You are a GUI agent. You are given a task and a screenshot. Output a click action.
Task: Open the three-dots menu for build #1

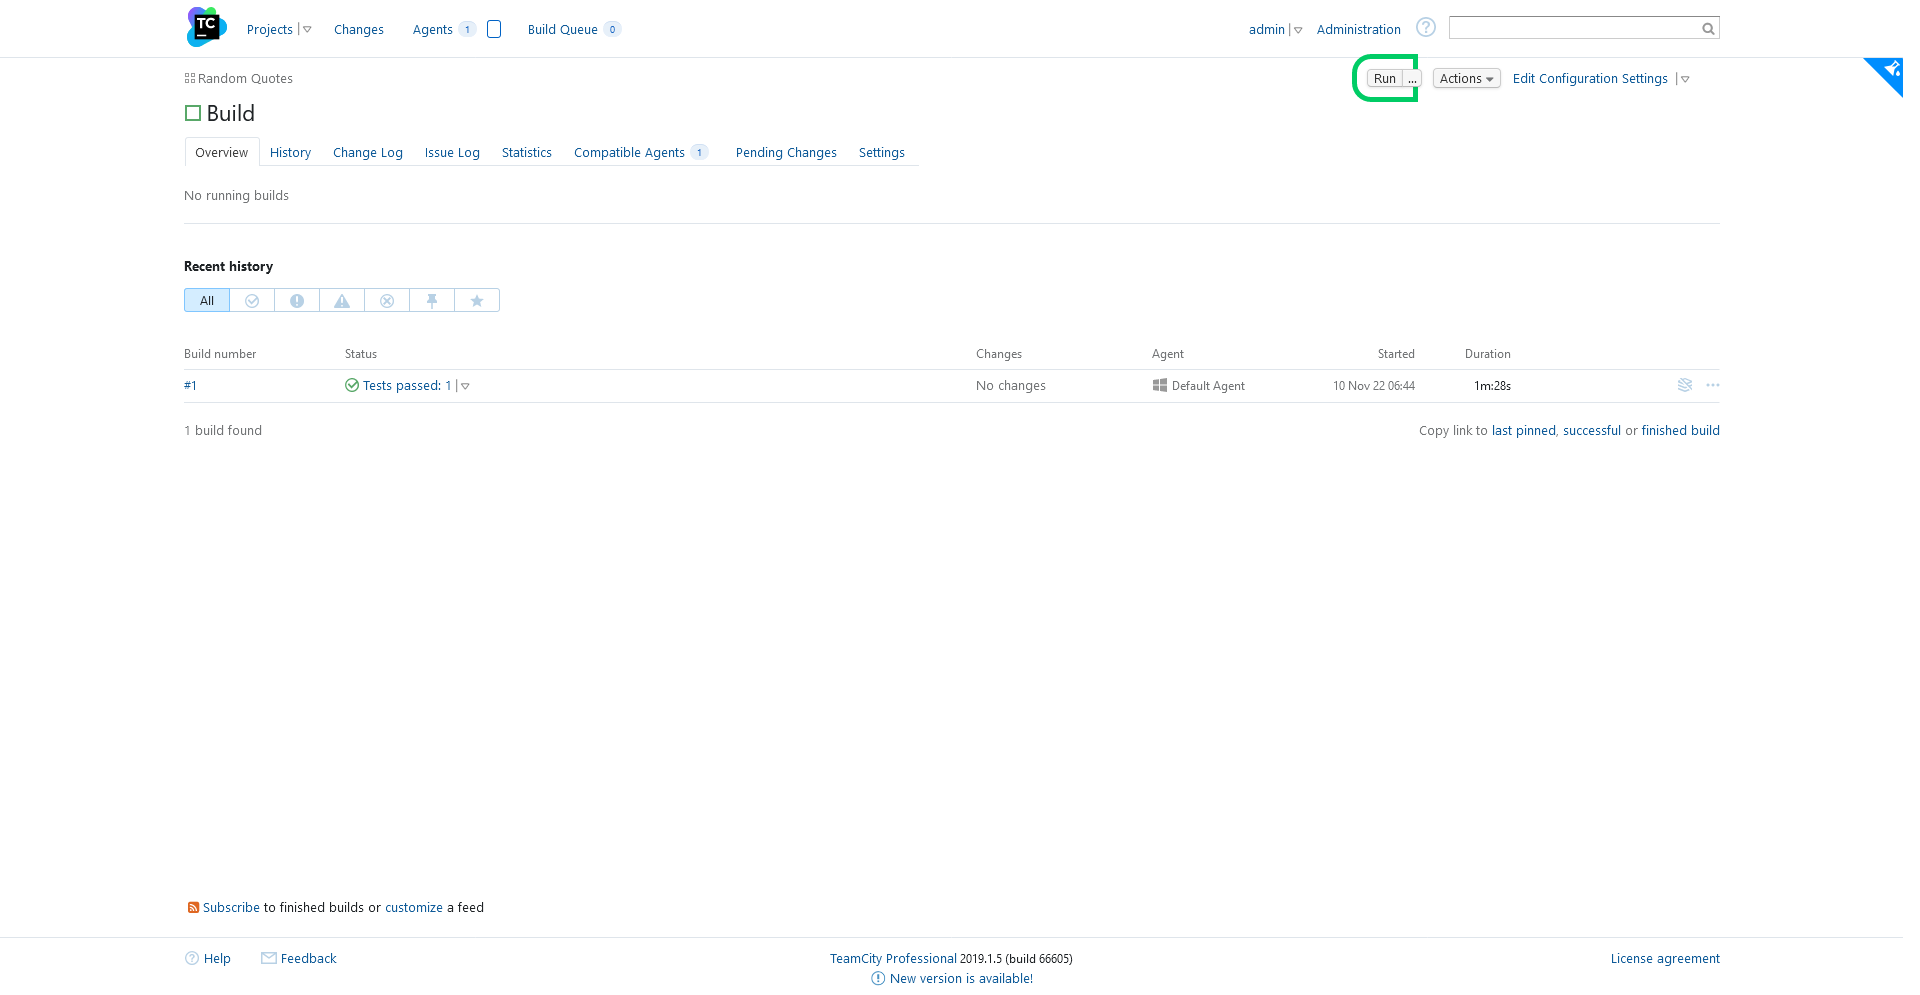click(1713, 385)
